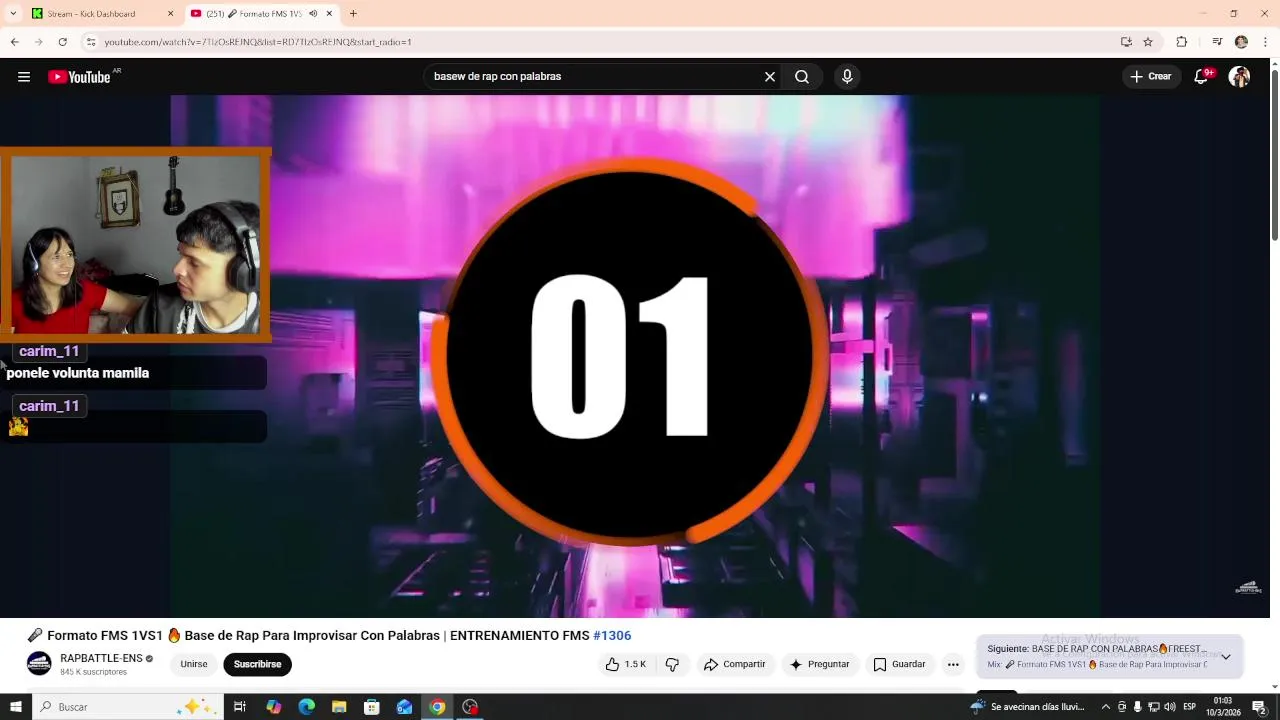Screen dimensions: 1280x720
Task: Open Preguntar AI assistant
Action: (819, 664)
